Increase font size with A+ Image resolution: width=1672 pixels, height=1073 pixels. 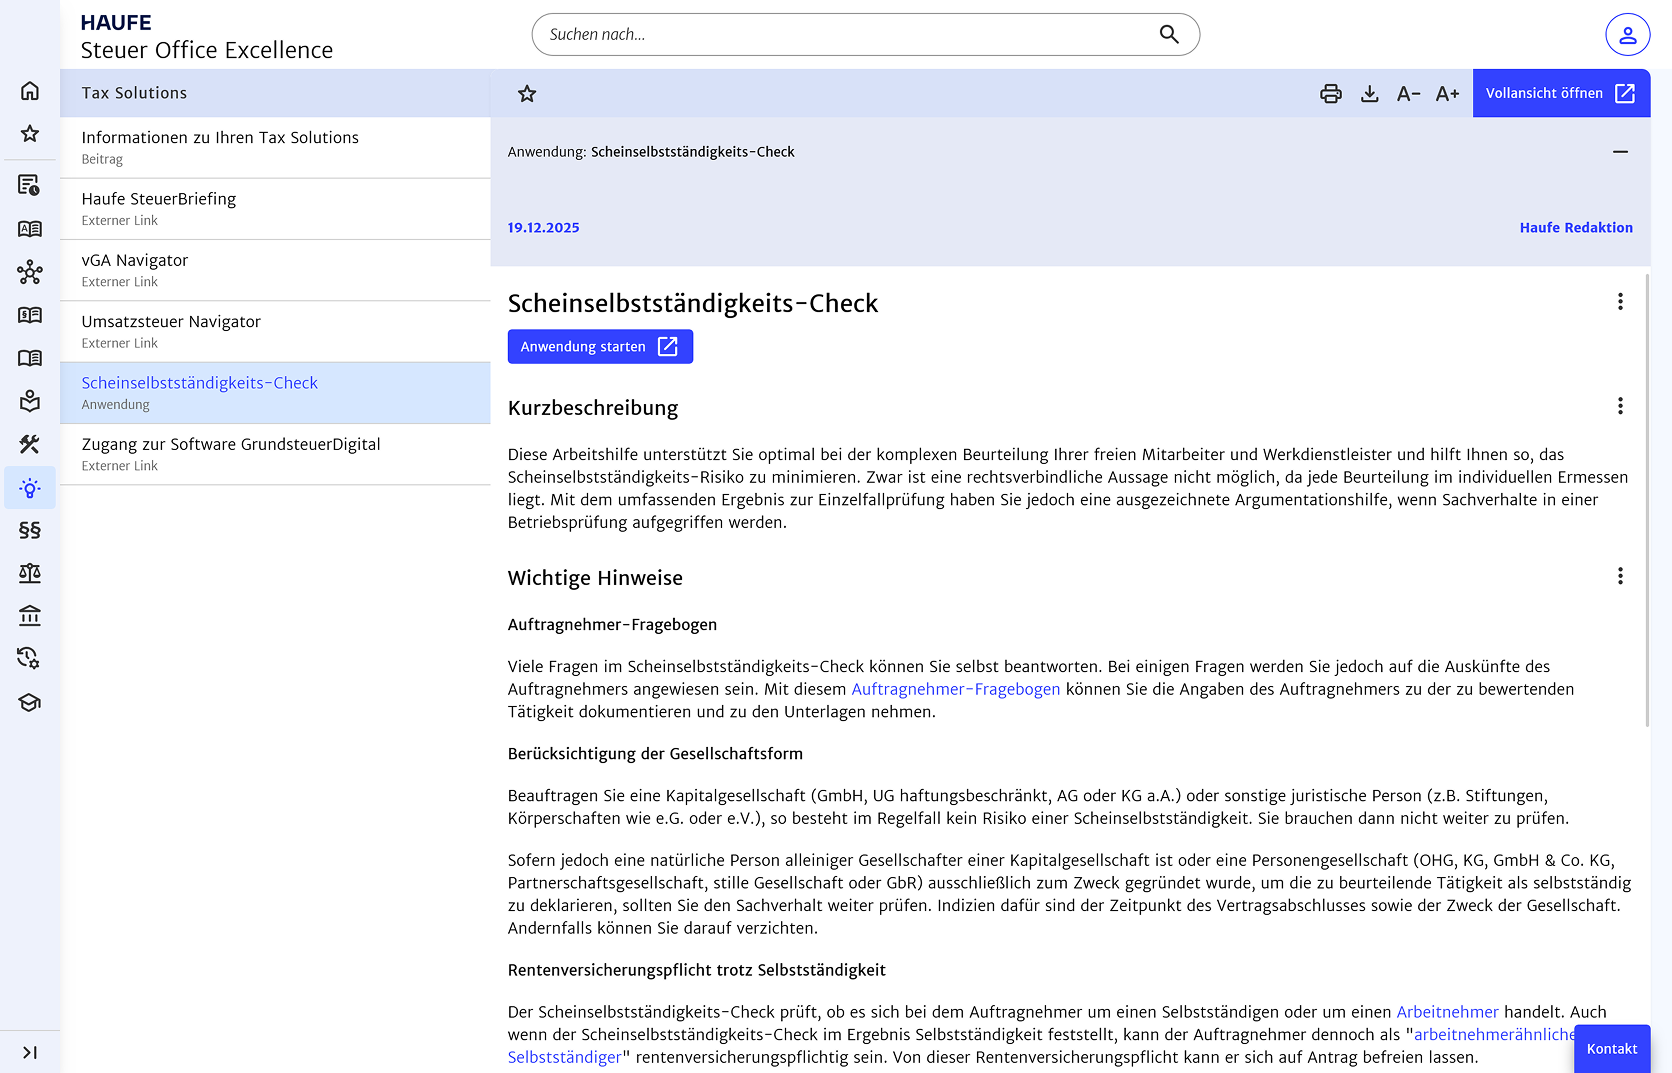(x=1447, y=94)
